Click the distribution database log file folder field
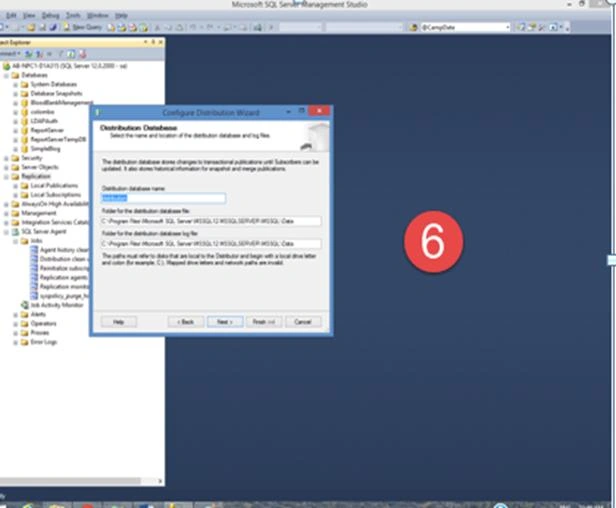 [211, 244]
